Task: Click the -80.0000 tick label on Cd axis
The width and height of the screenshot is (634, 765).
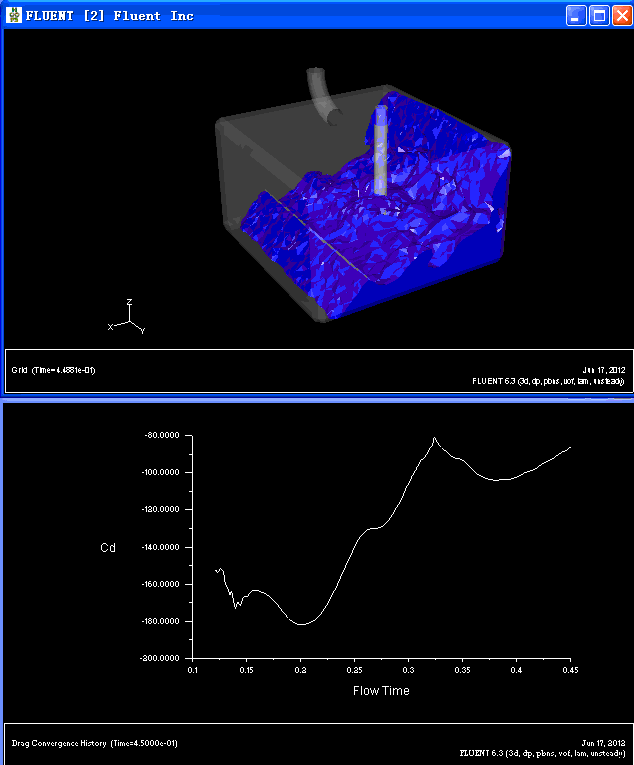Action: (x=162, y=435)
